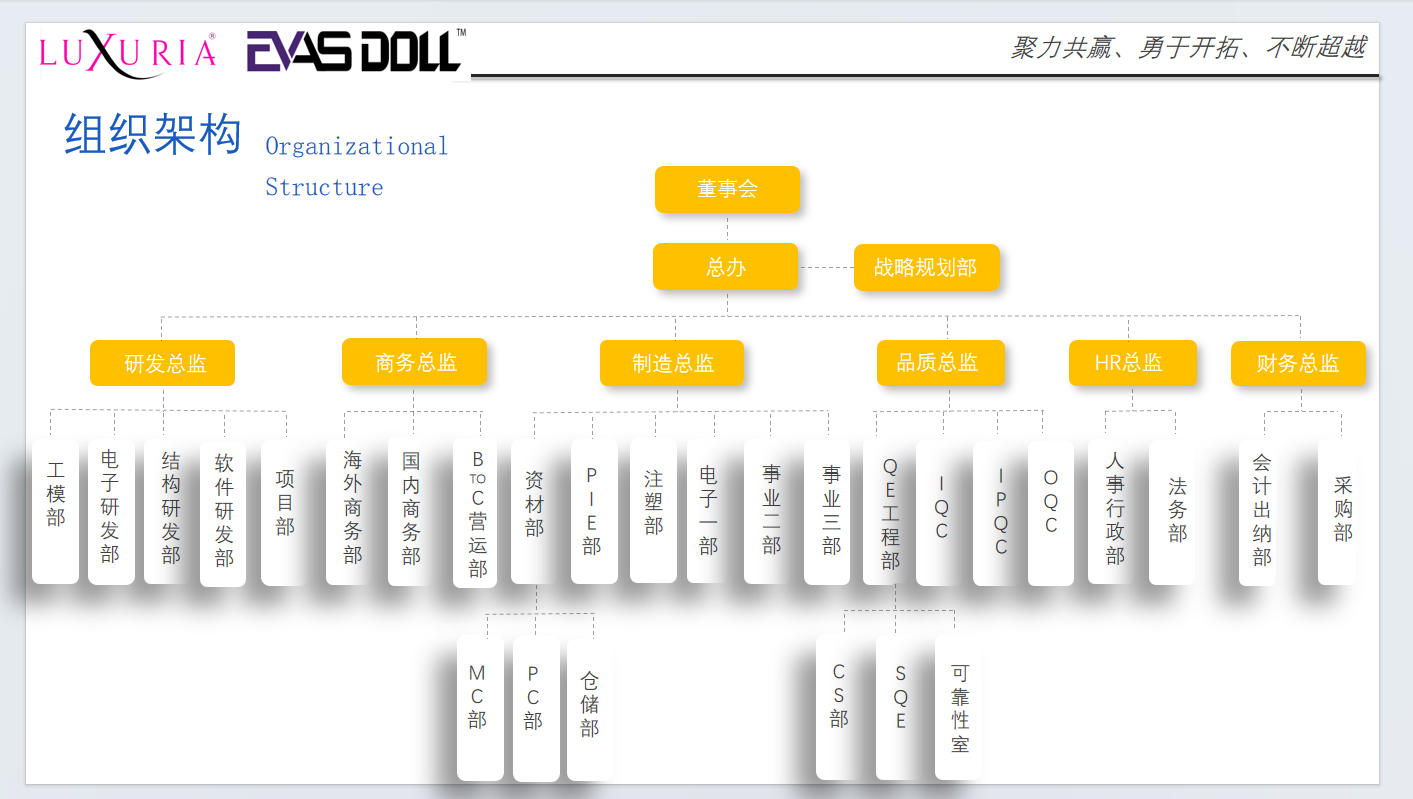Select the 海外商务部 department card
The height and width of the screenshot is (799, 1413).
coord(349,513)
